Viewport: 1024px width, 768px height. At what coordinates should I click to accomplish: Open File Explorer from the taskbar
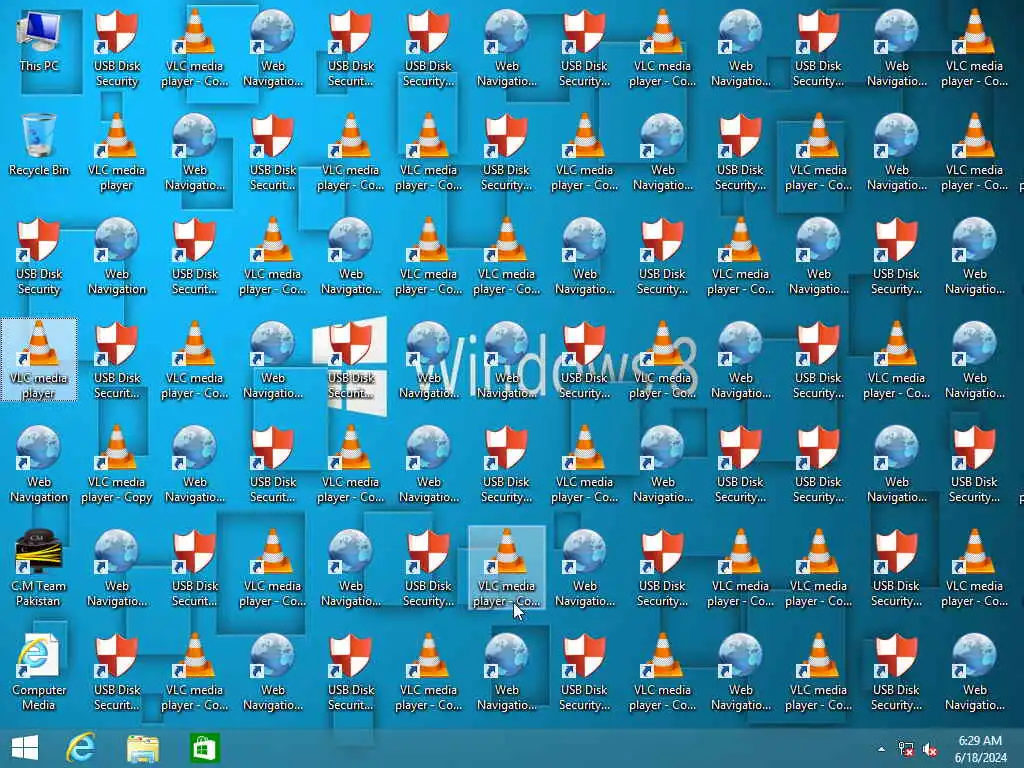[x=142, y=748]
